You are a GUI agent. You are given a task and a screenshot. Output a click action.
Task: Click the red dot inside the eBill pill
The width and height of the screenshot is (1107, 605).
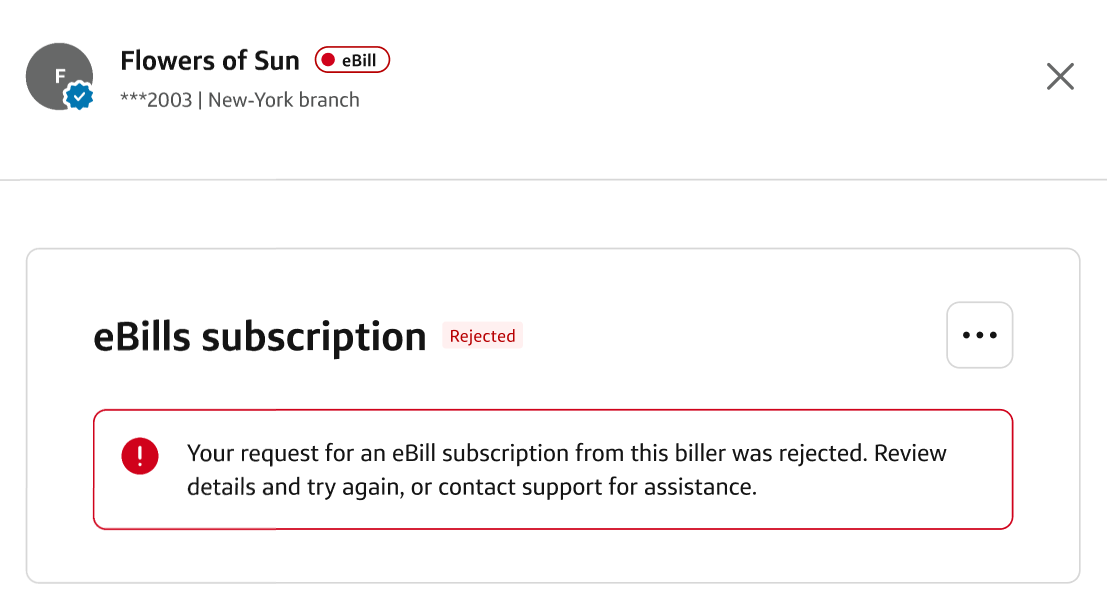click(329, 60)
